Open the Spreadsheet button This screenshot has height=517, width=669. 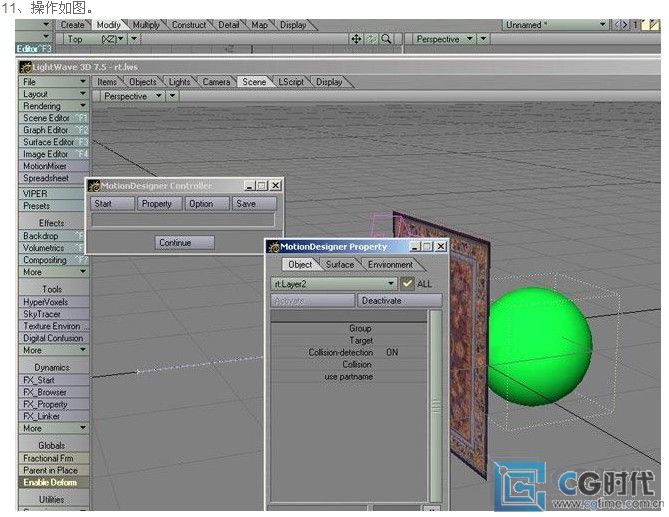54,178
